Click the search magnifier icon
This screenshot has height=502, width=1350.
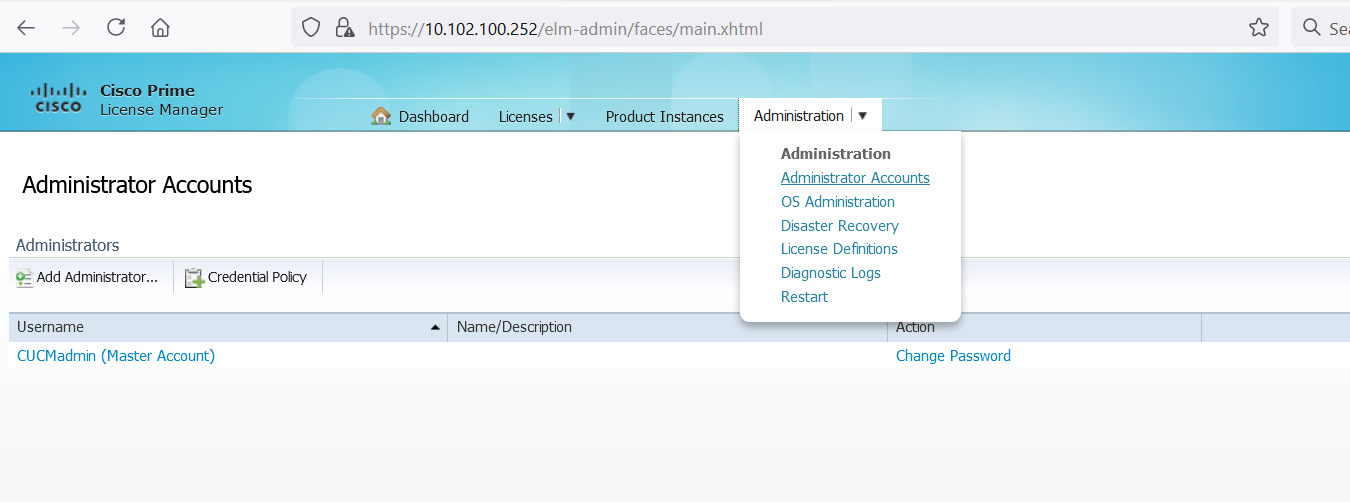(1312, 28)
